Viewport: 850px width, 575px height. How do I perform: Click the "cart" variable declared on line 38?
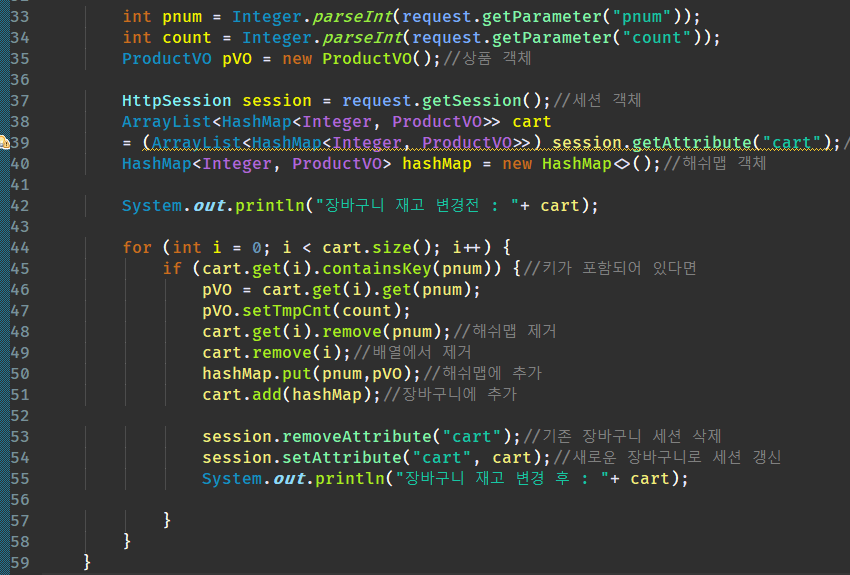click(x=532, y=122)
